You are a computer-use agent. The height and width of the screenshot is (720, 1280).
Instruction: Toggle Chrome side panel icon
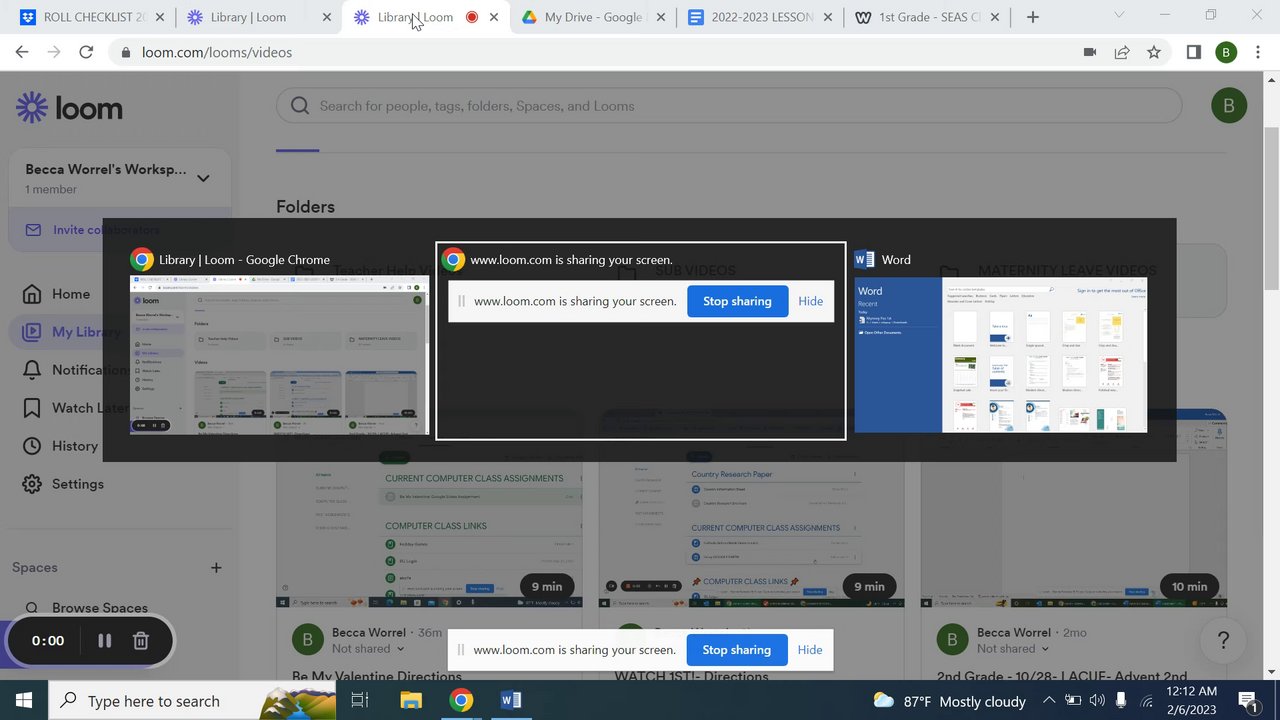coord(1193,52)
